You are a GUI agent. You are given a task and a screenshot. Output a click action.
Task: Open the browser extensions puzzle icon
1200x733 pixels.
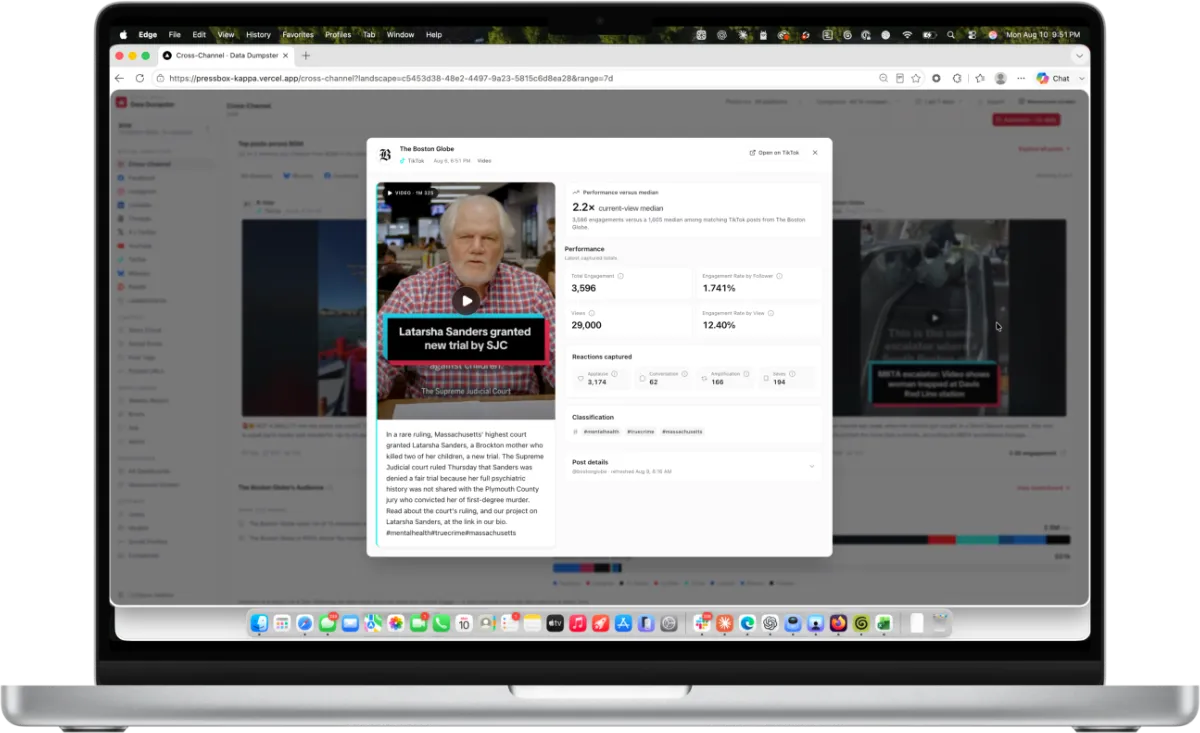[x=957, y=78]
